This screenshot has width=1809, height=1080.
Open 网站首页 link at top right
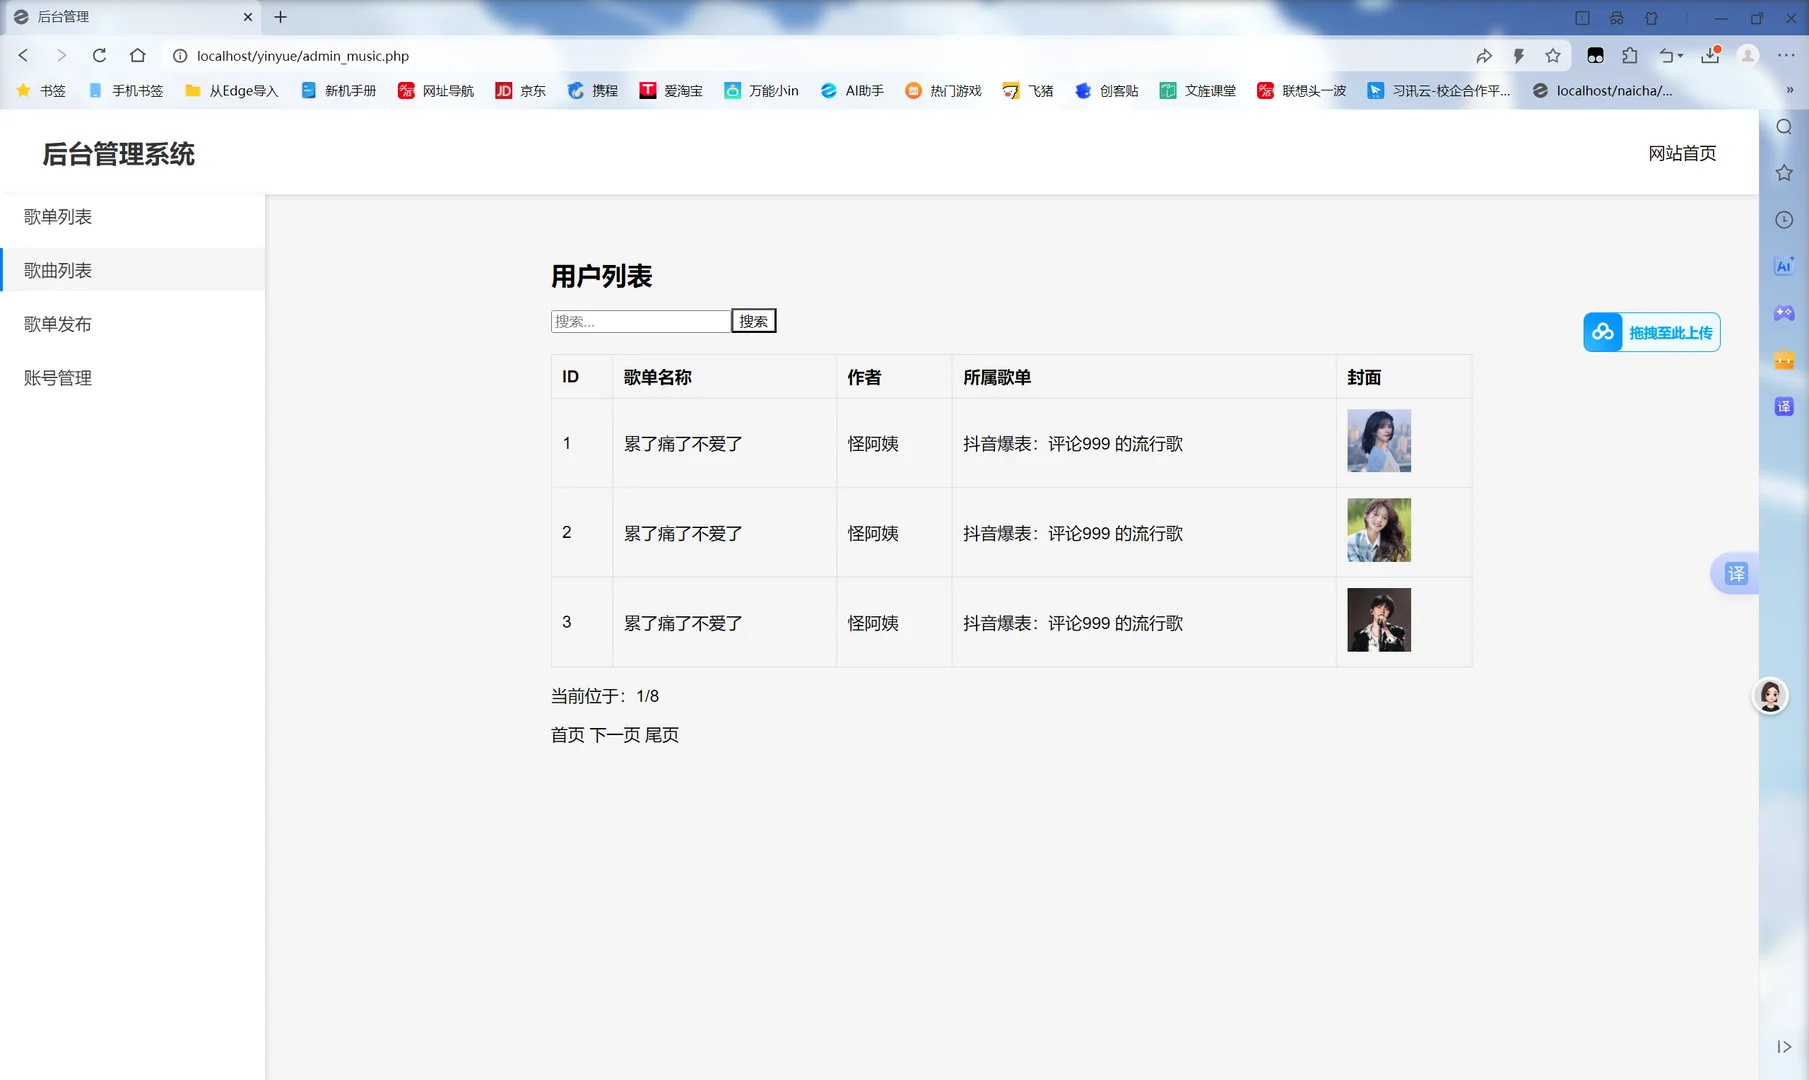[1682, 153]
